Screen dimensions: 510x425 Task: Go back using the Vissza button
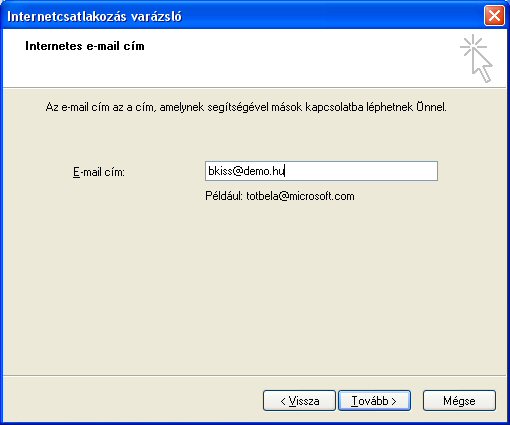click(299, 400)
